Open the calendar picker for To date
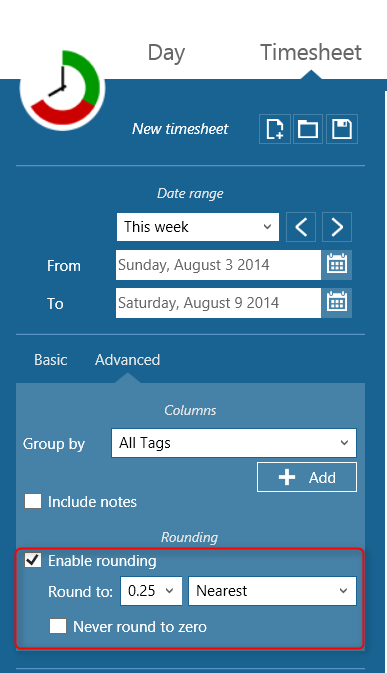 click(x=337, y=303)
